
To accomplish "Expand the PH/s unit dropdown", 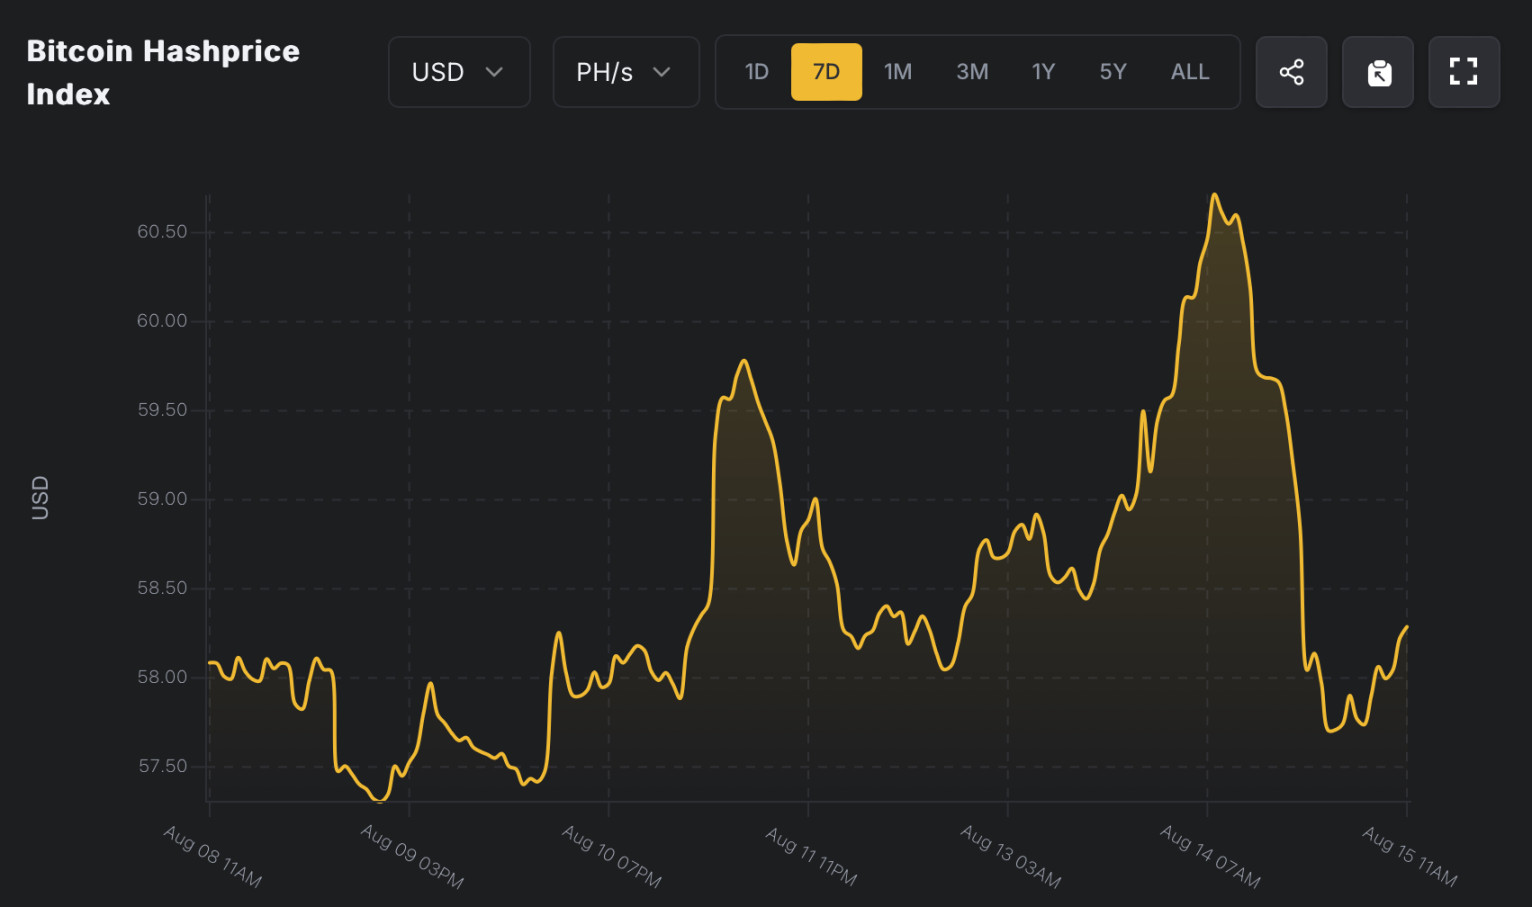I will pos(625,72).
